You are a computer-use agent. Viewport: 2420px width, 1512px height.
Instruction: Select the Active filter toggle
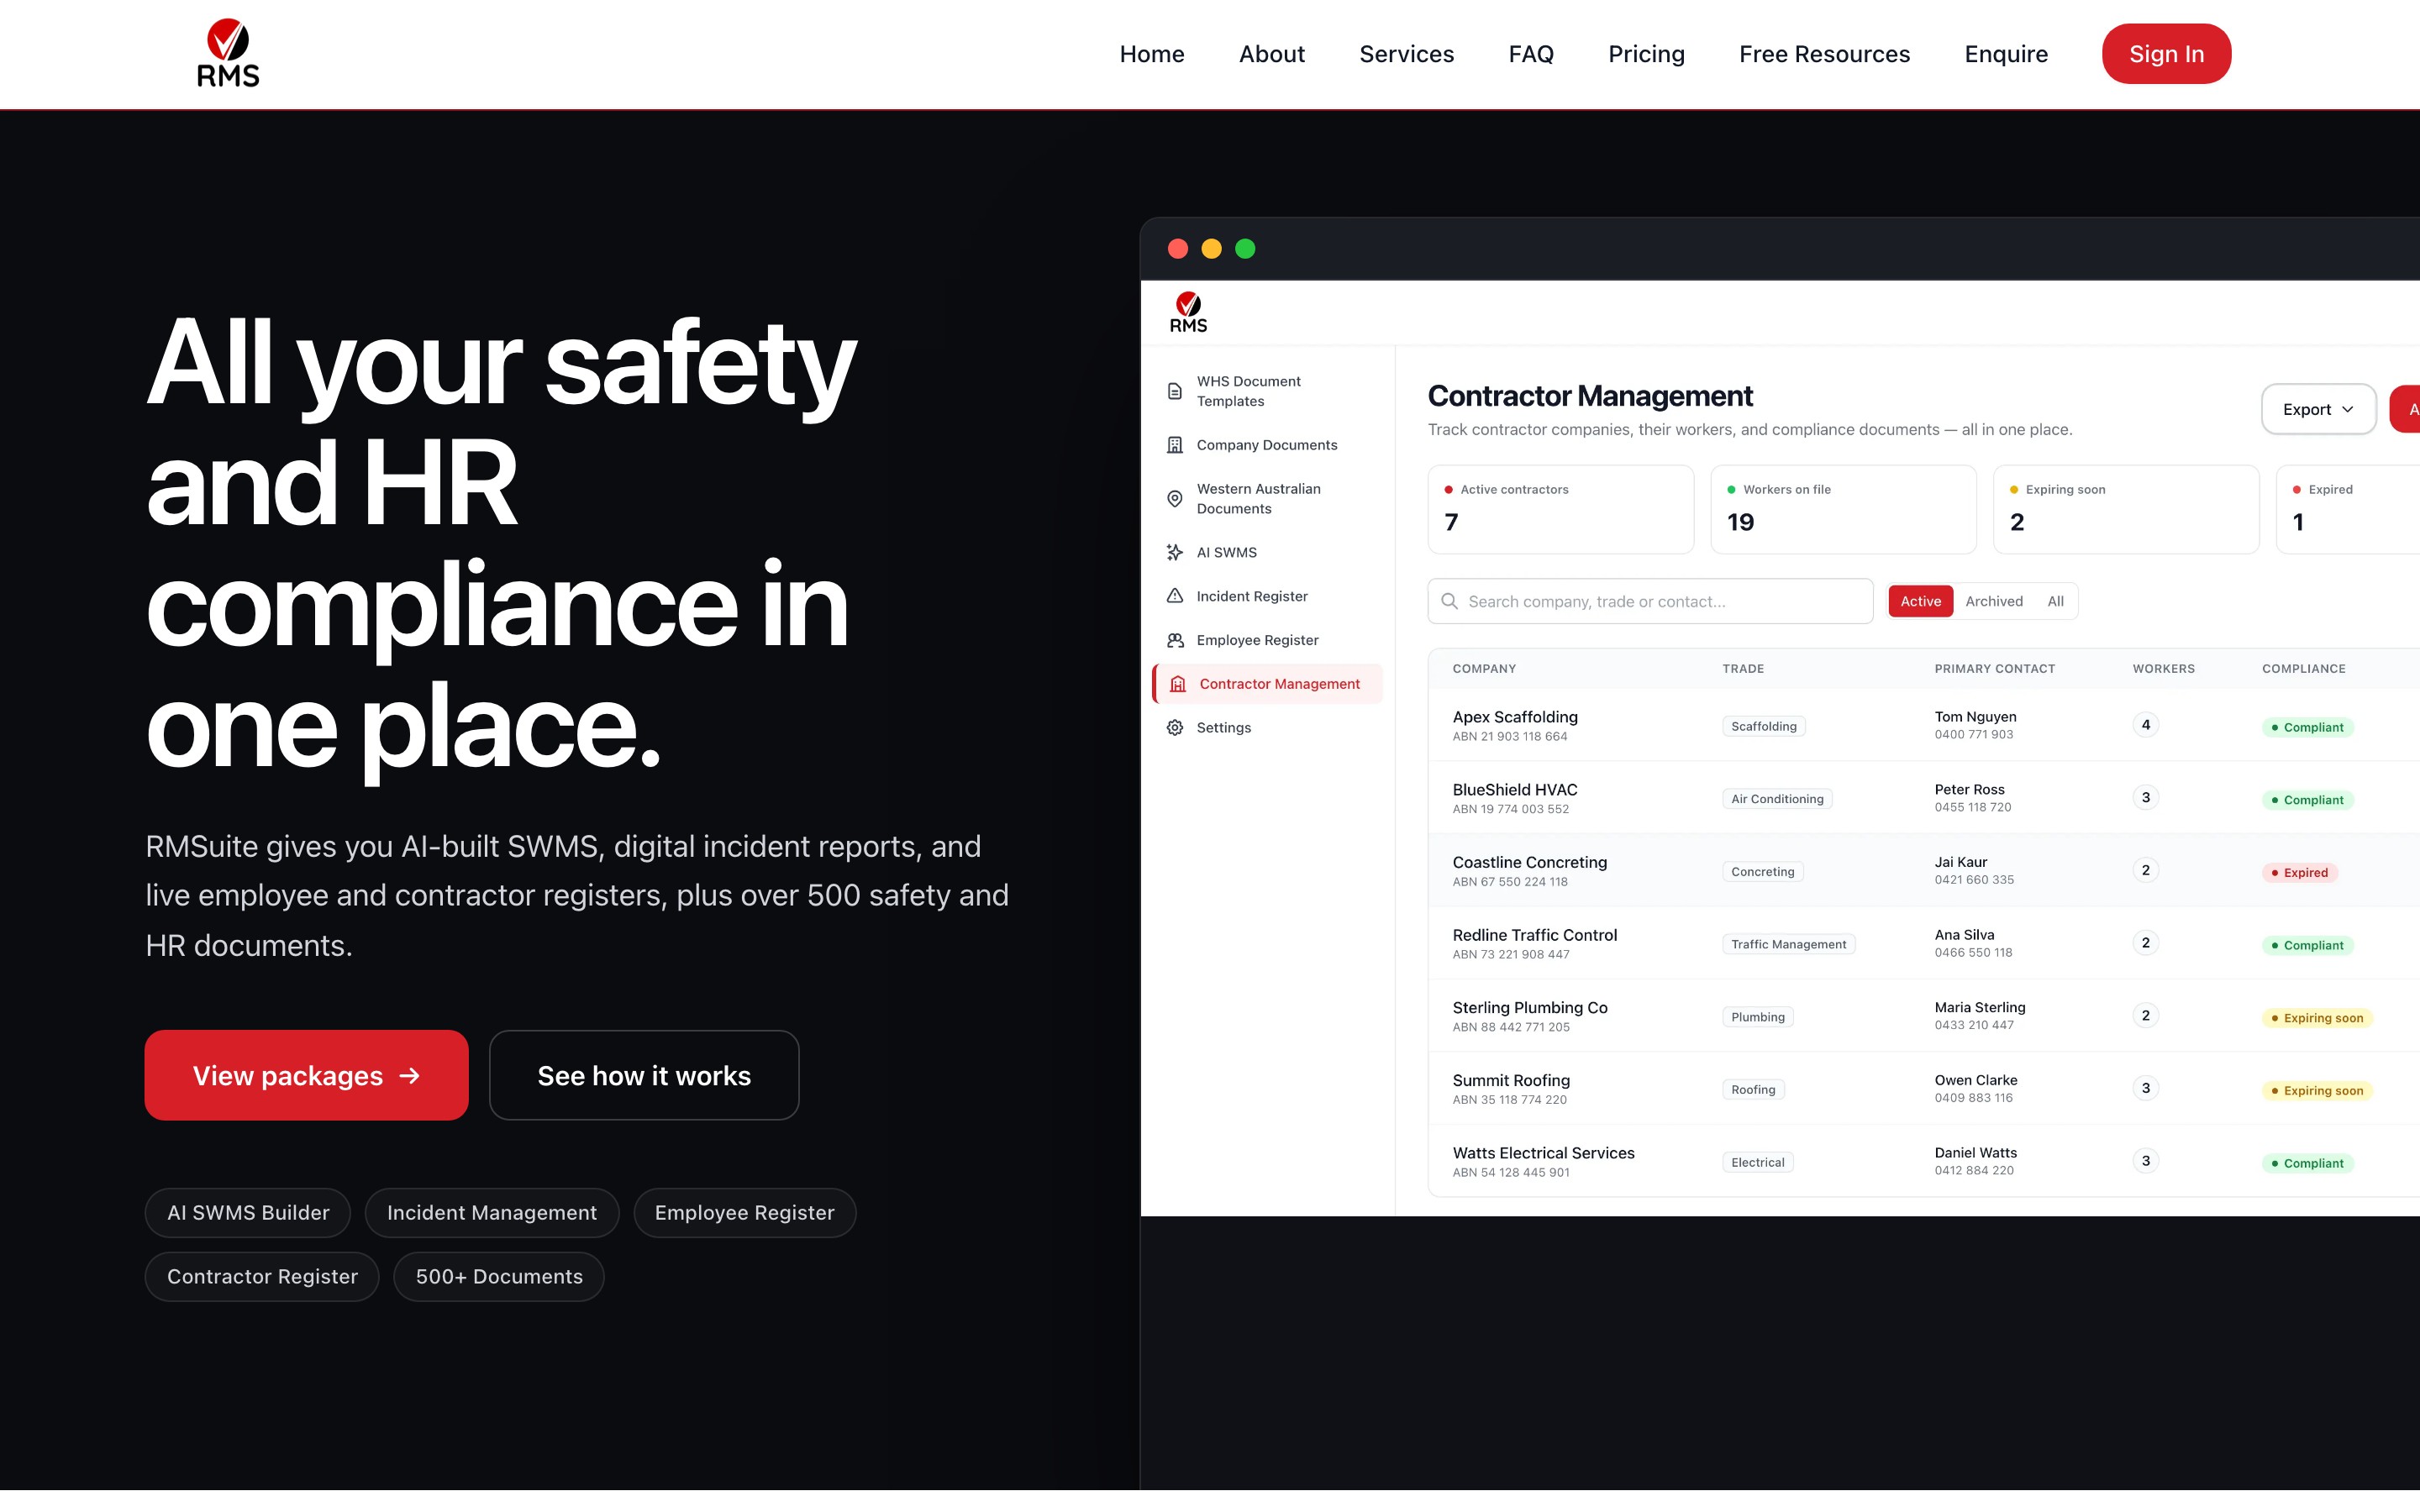[1920, 601]
